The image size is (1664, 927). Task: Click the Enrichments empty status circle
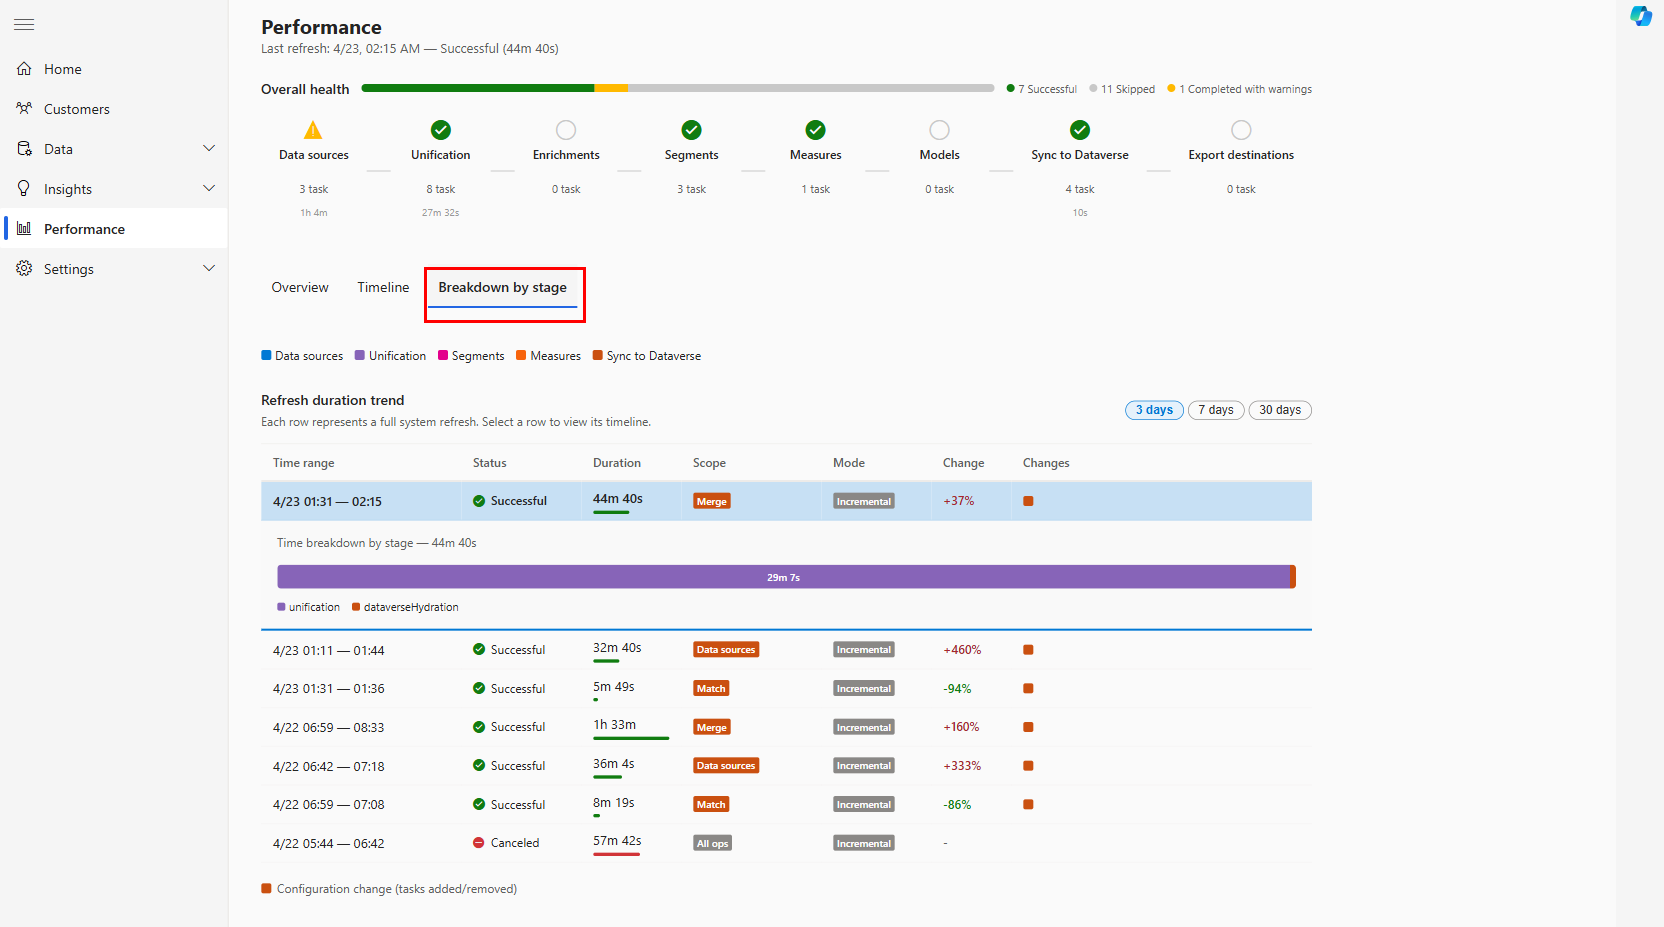[x=566, y=130]
